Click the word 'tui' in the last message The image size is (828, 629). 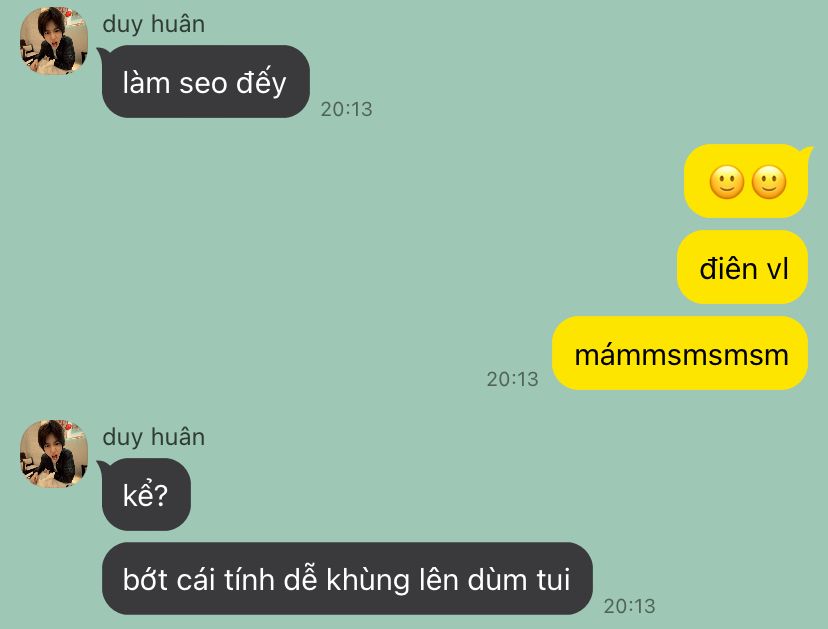point(553,579)
